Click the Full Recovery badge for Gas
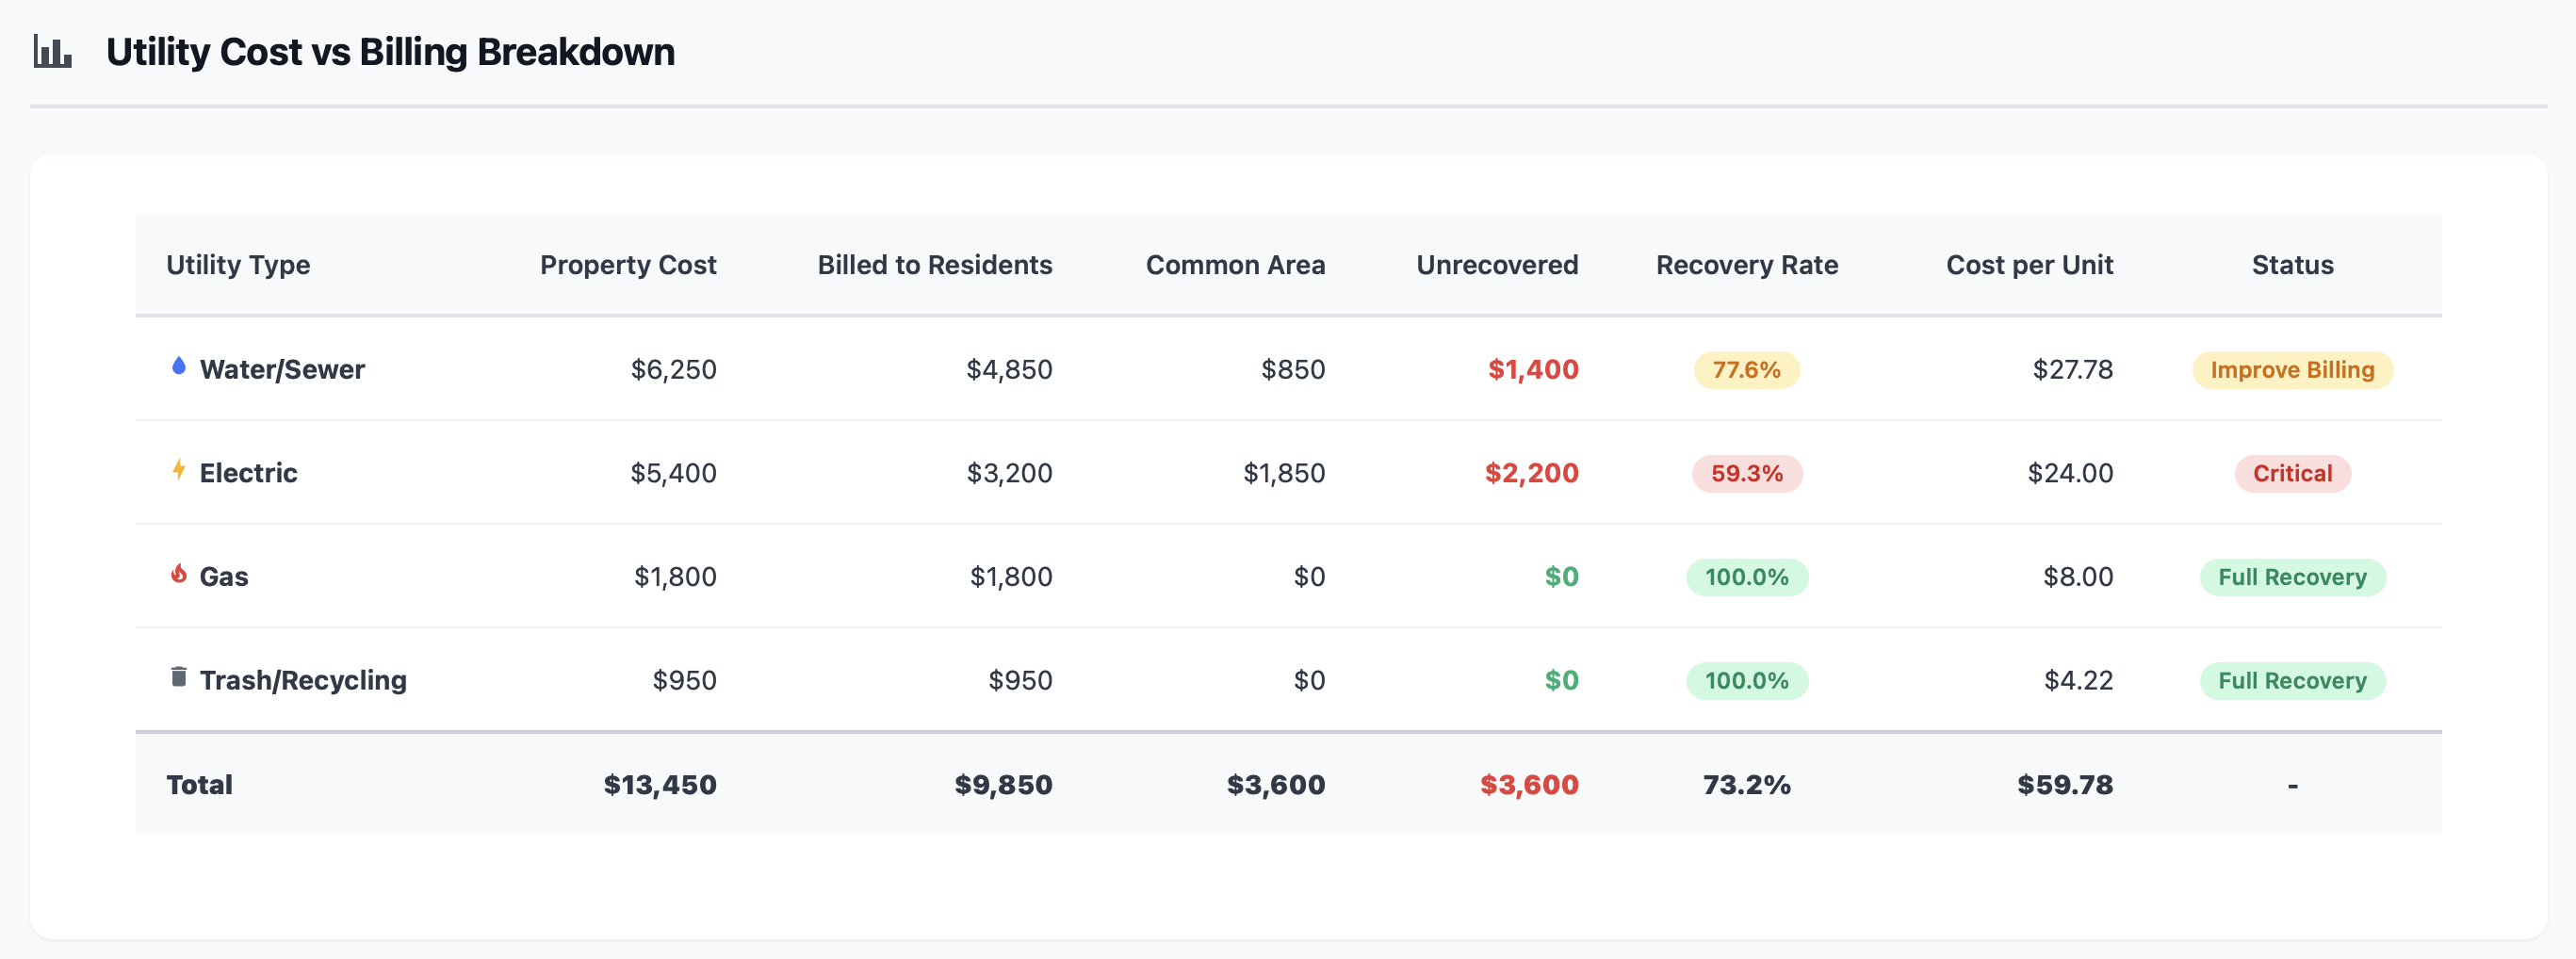 tap(2292, 577)
